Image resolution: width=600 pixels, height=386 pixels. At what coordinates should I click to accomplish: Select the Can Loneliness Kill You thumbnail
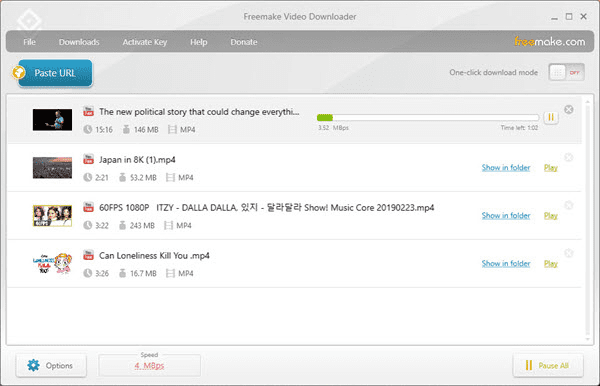(52, 263)
